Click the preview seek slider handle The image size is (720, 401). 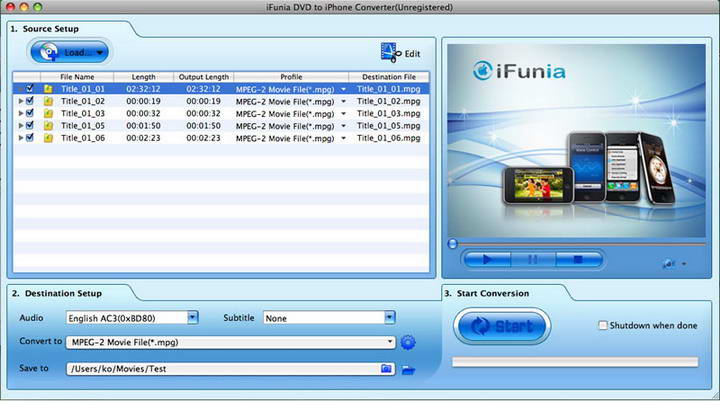tap(453, 244)
